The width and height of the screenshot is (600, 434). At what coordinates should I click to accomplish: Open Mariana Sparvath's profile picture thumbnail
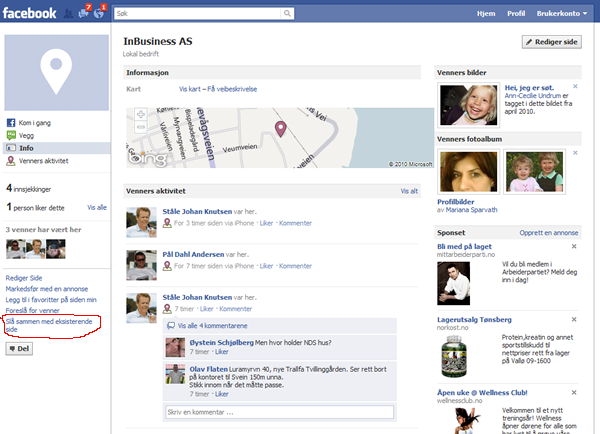click(x=468, y=171)
